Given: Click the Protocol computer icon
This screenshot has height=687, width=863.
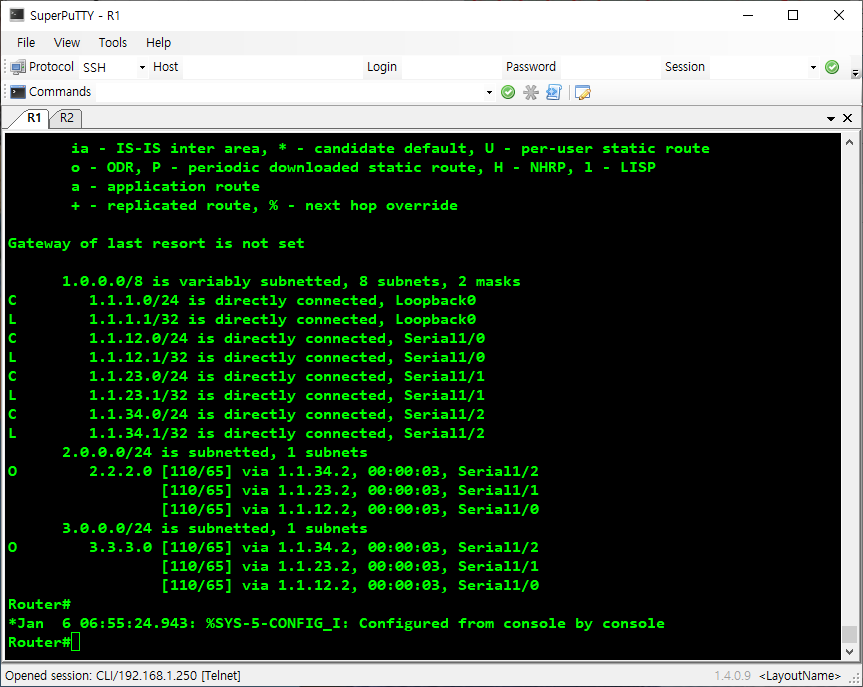Looking at the screenshot, I should 18,67.
